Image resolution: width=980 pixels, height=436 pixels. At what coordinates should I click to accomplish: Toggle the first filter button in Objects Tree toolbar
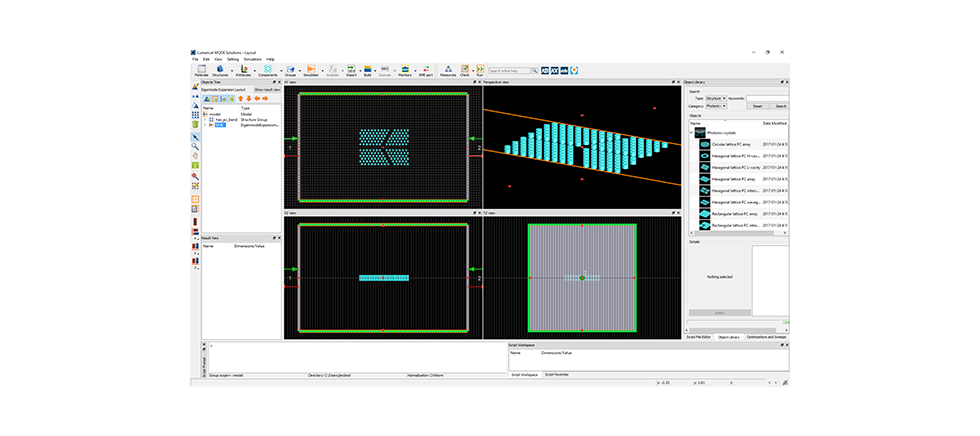click(208, 99)
